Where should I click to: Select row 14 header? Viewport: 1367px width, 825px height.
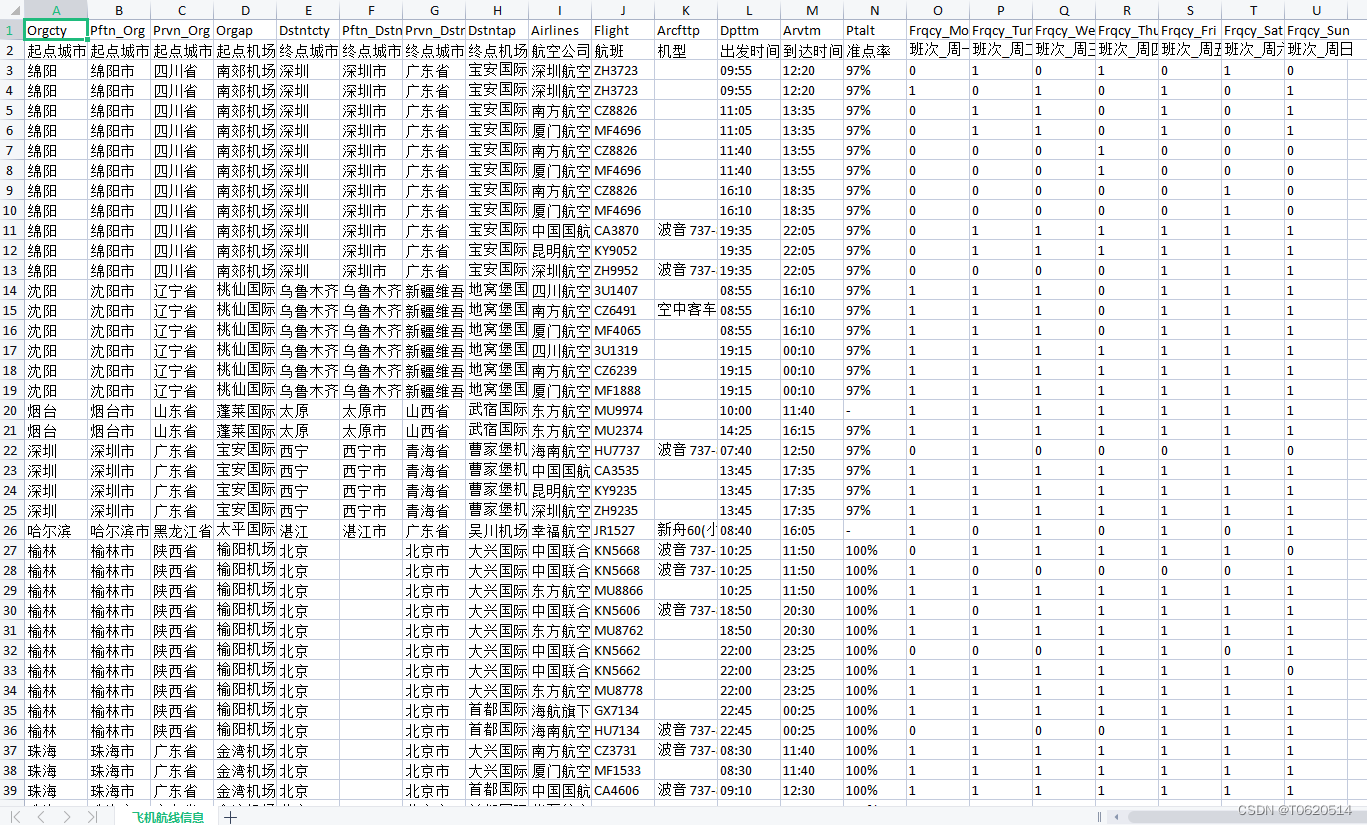pos(12,290)
